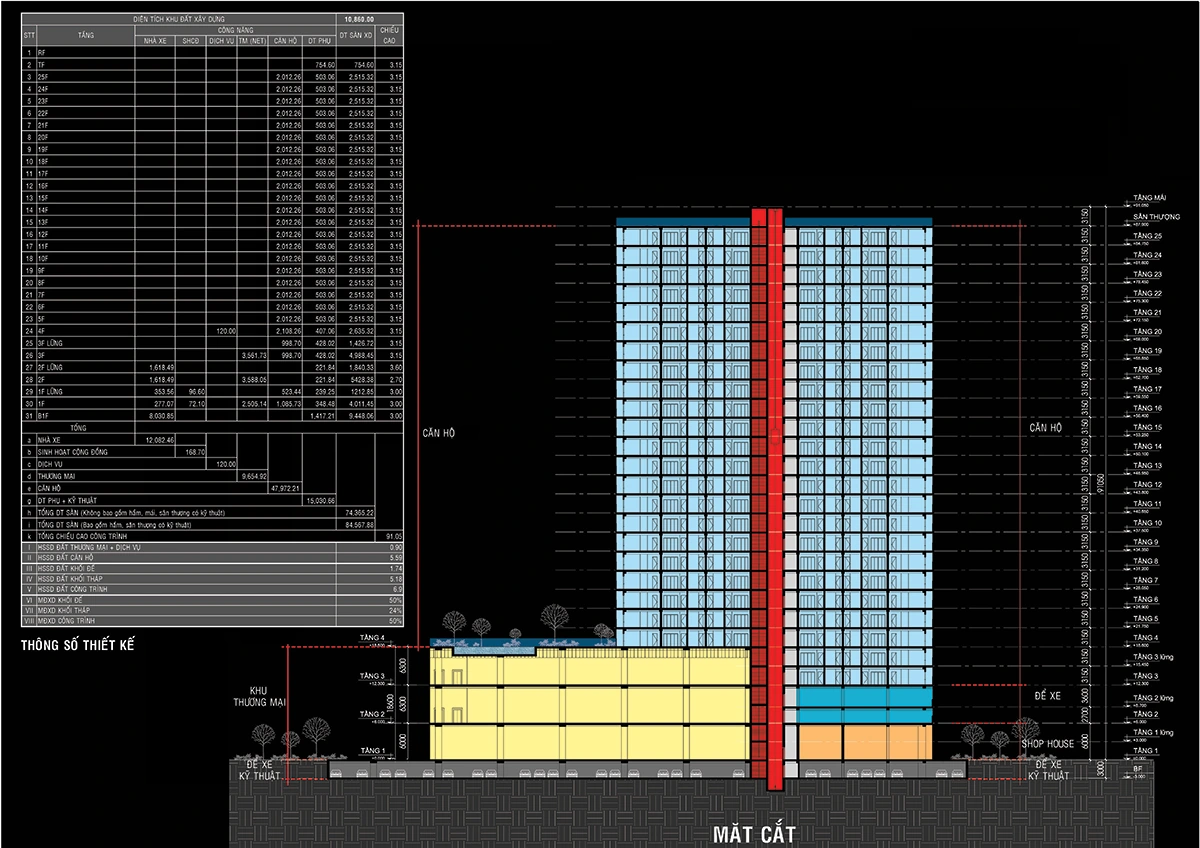Select the 3F commercial value "3,561.73"
Viewport: 1200px width, 848px height.
click(x=252, y=354)
